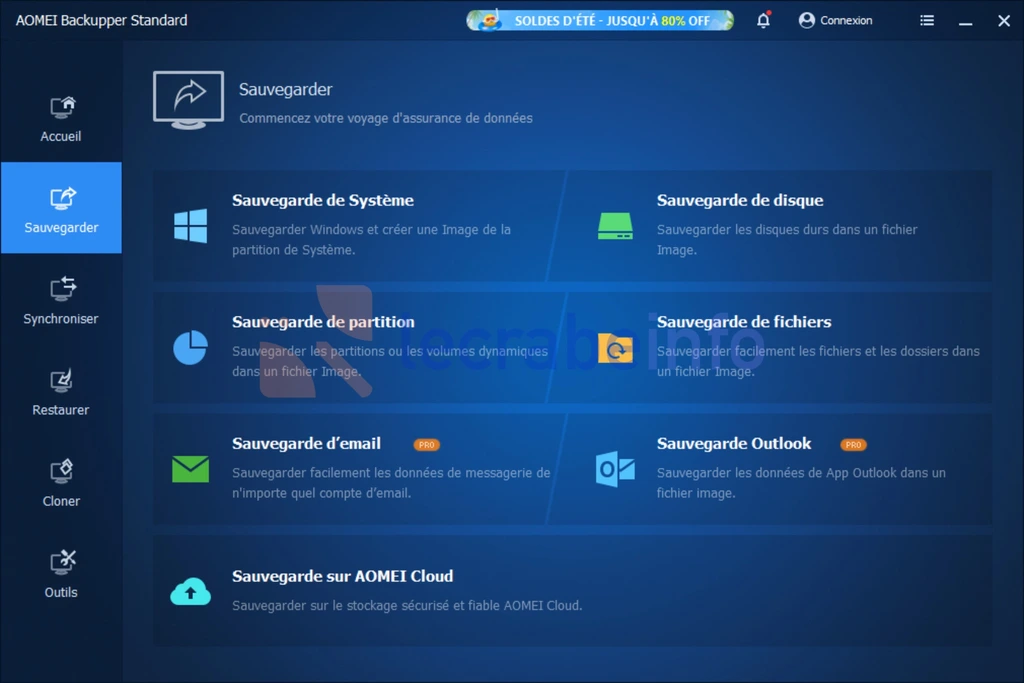Open Sauvegarde d'email option
1024x683 pixels.
[306, 443]
